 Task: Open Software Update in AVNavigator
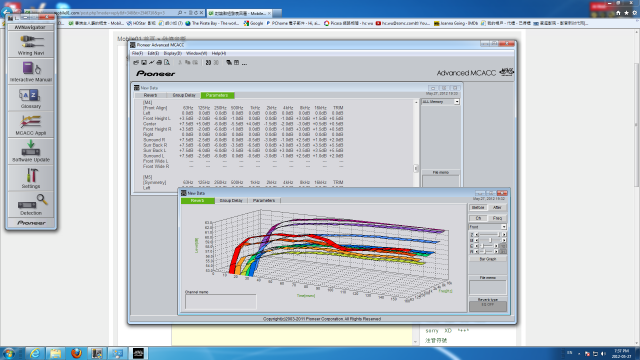point(31,151)
